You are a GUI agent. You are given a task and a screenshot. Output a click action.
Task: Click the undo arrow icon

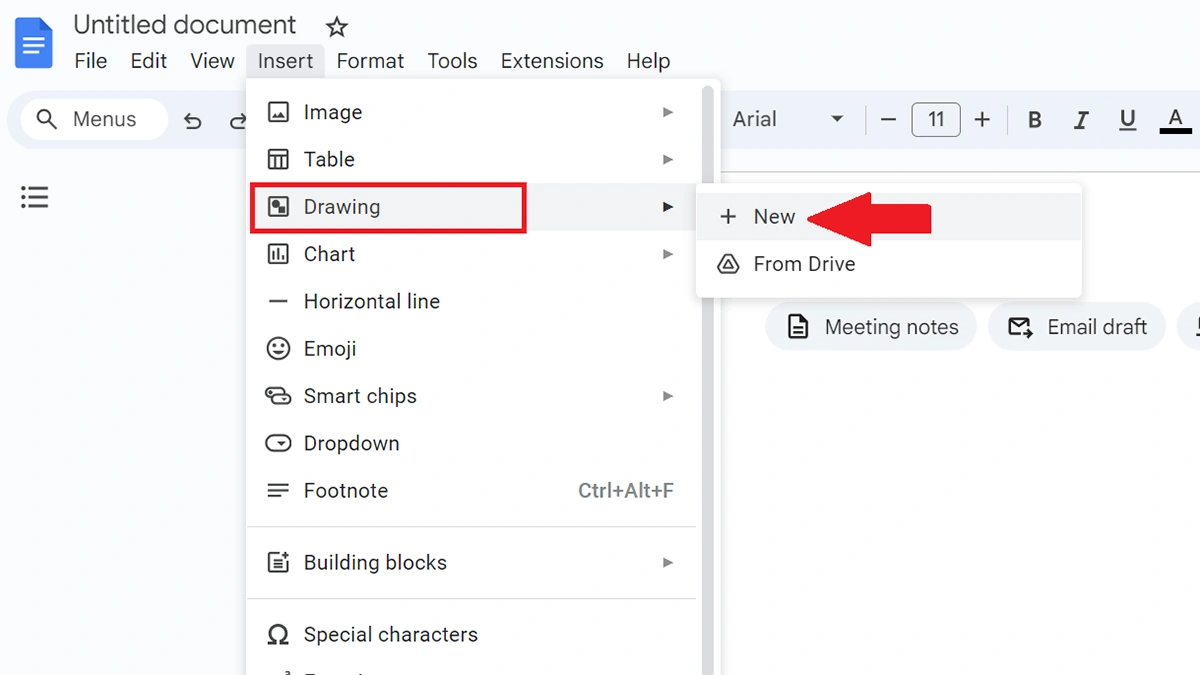193,121
